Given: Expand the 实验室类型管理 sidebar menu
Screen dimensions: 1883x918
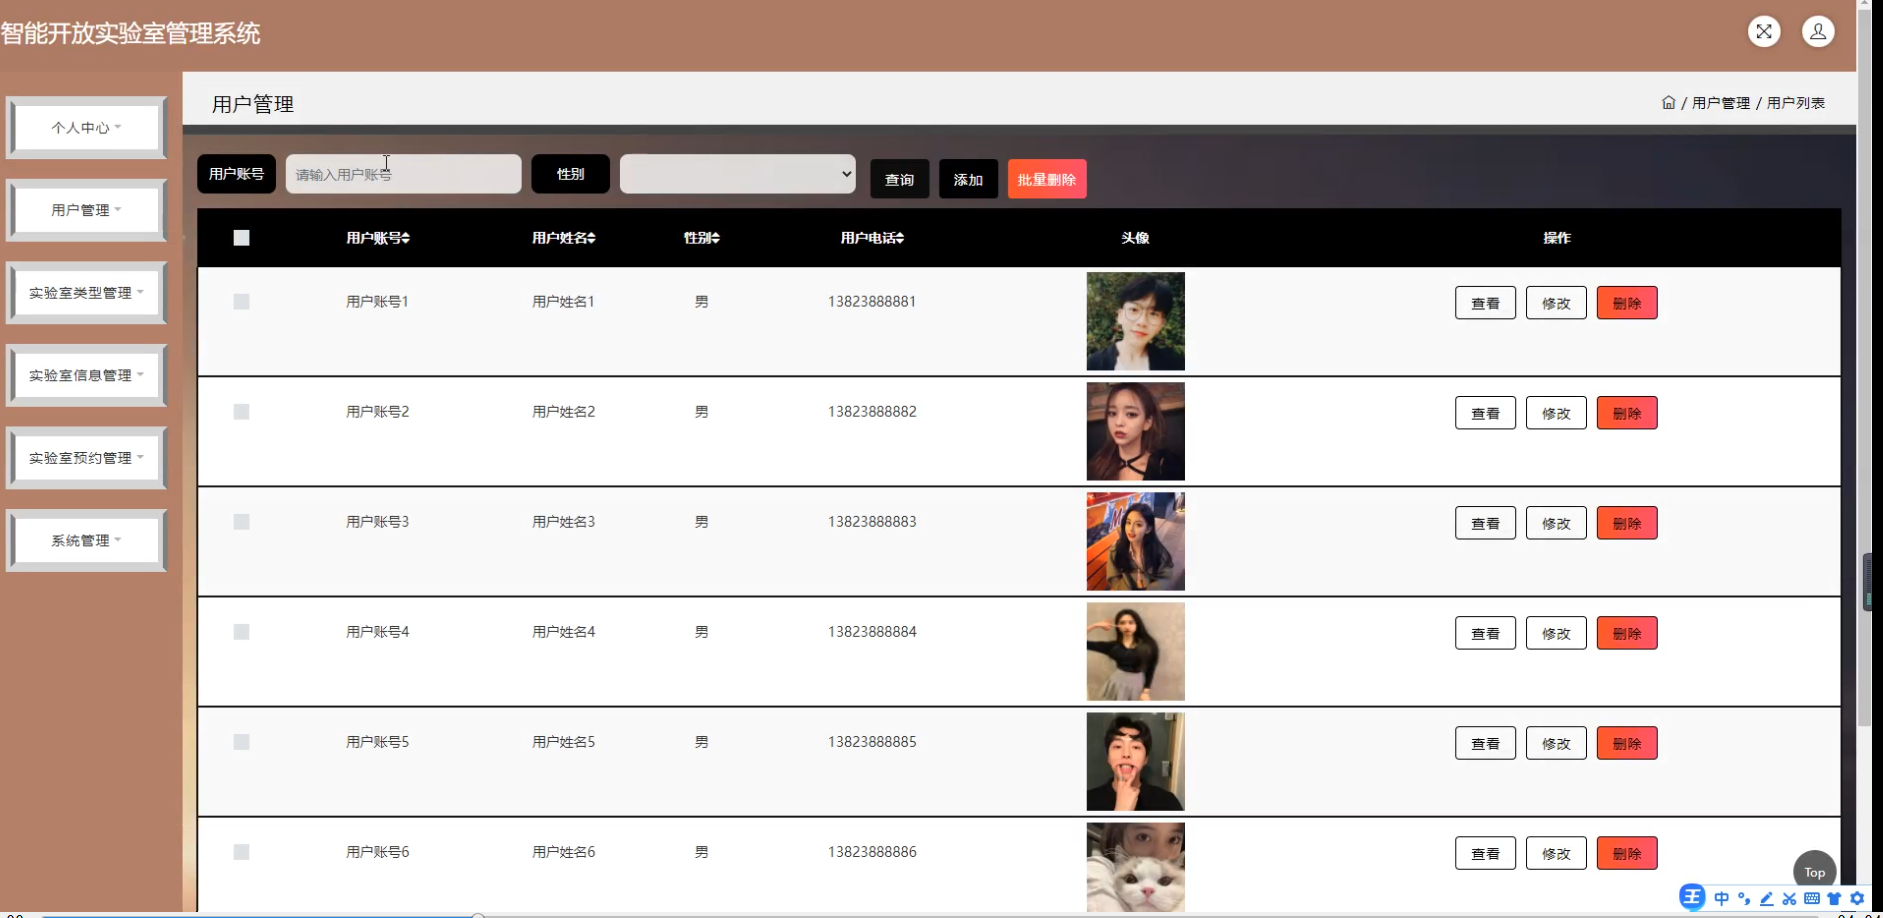Looking at the screenshot, I should 86,293.
